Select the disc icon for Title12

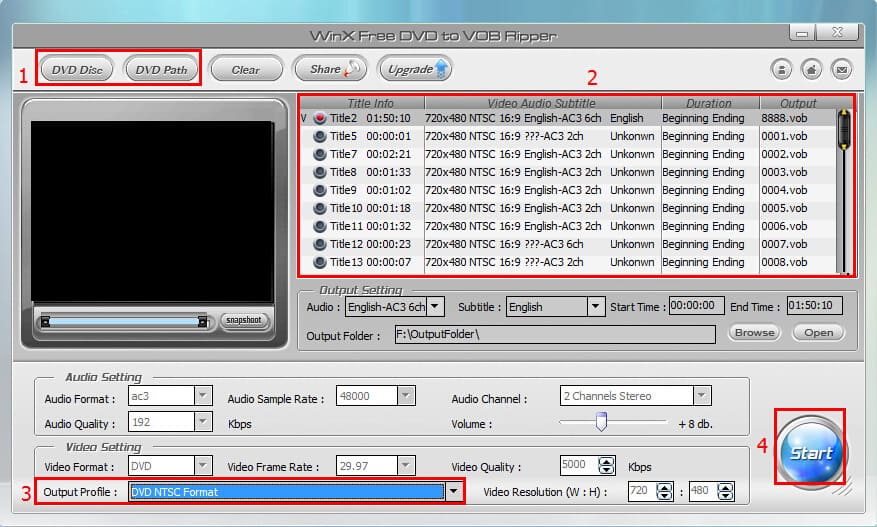[x=319, y=244]
